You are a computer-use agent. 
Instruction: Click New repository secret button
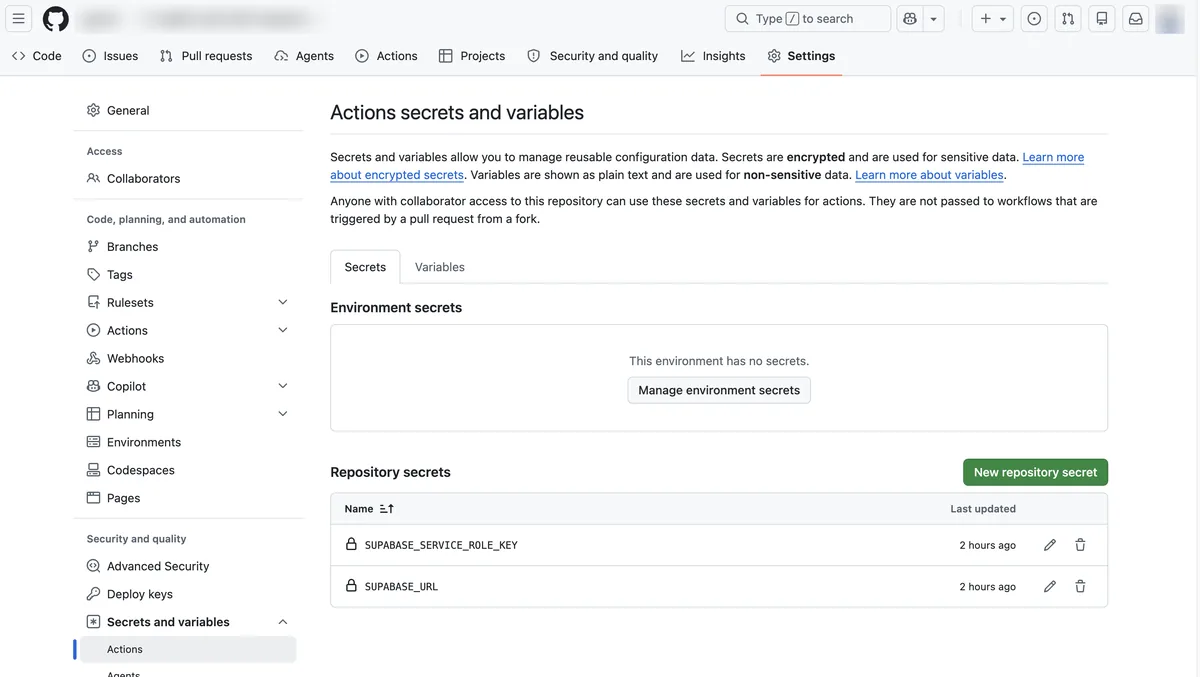1035,472
